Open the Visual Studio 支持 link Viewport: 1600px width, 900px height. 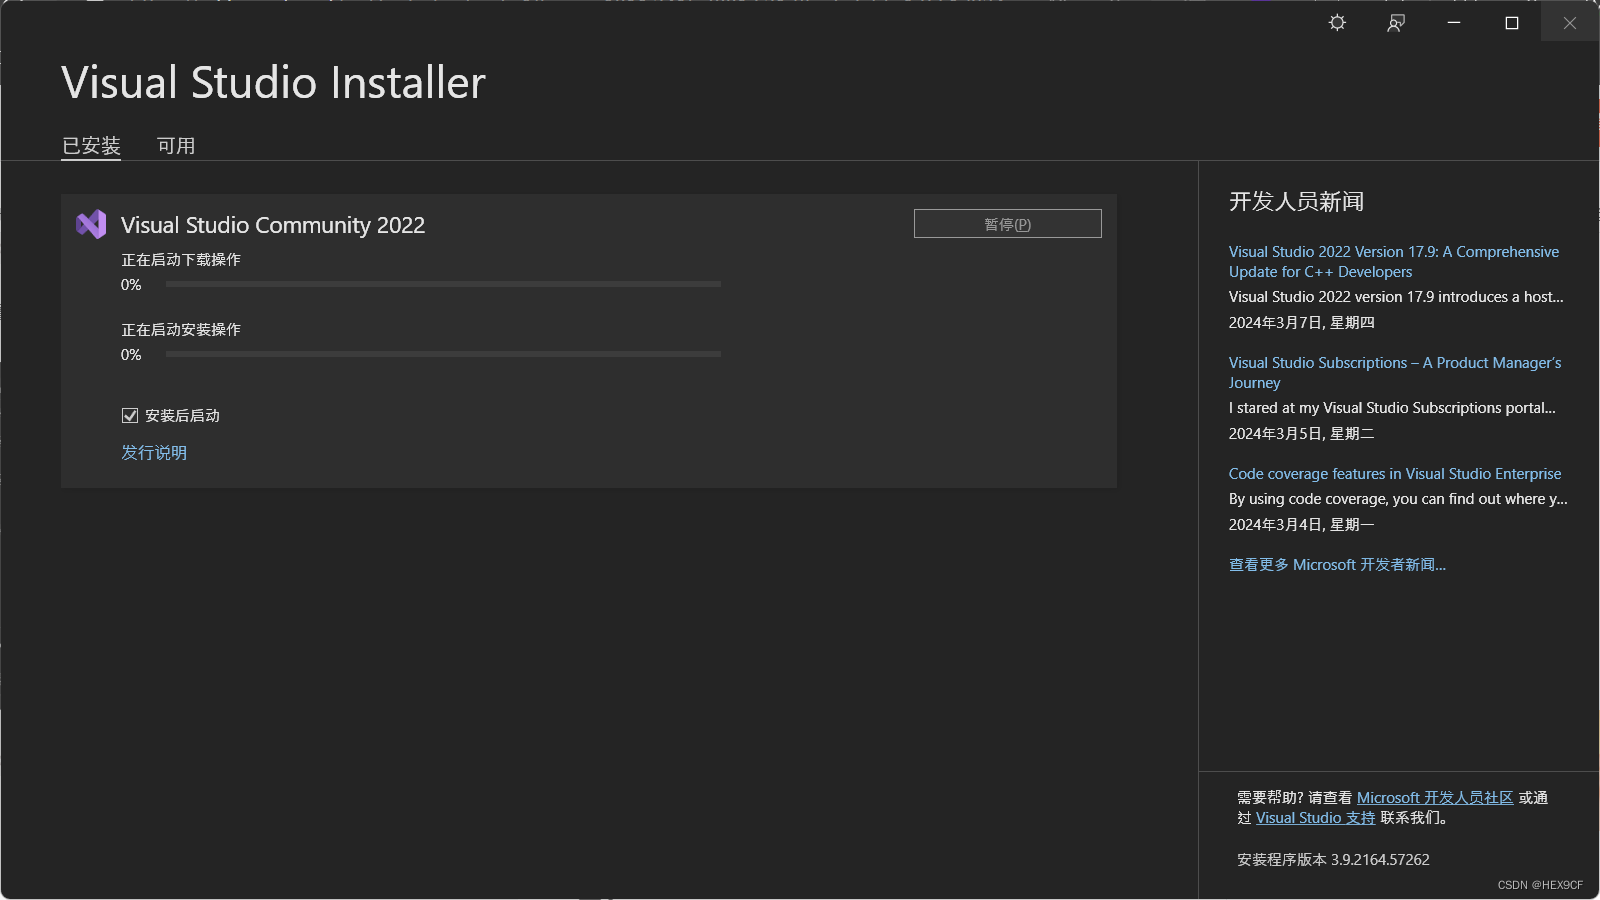point(1315,818)
